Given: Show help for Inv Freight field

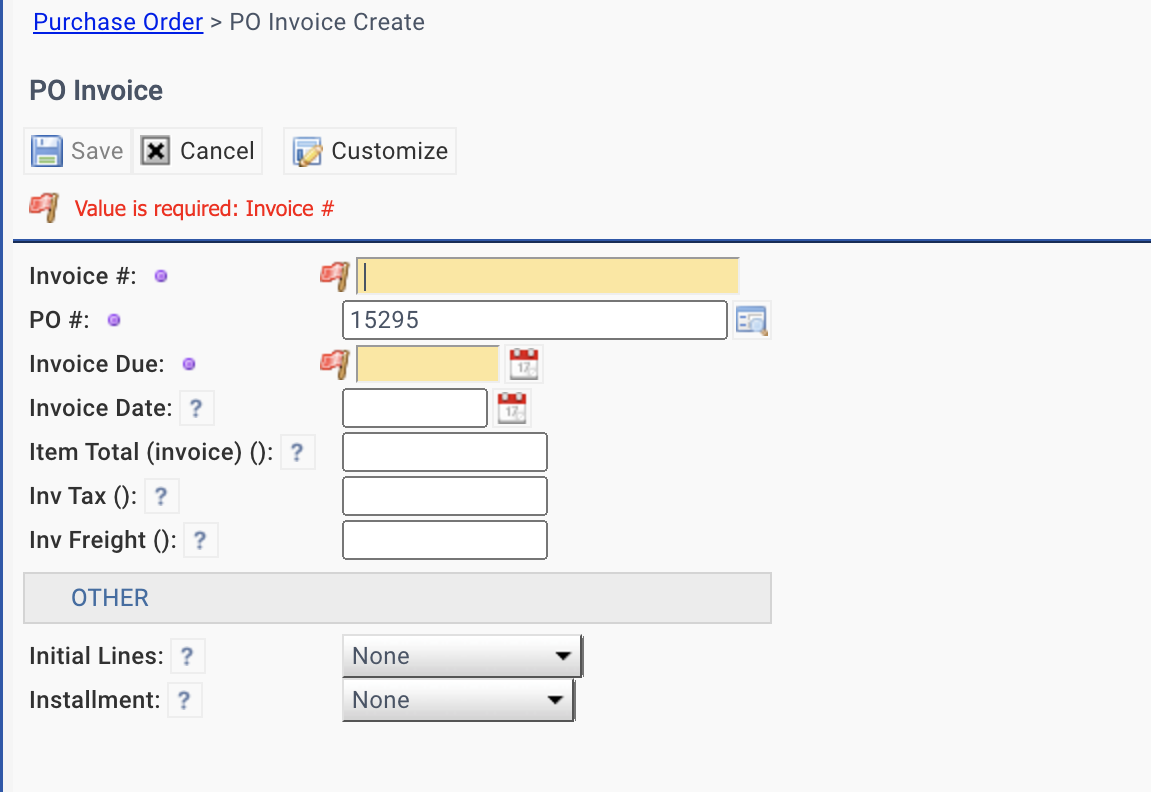Looking at the screenshot, I should pos(200,540).
